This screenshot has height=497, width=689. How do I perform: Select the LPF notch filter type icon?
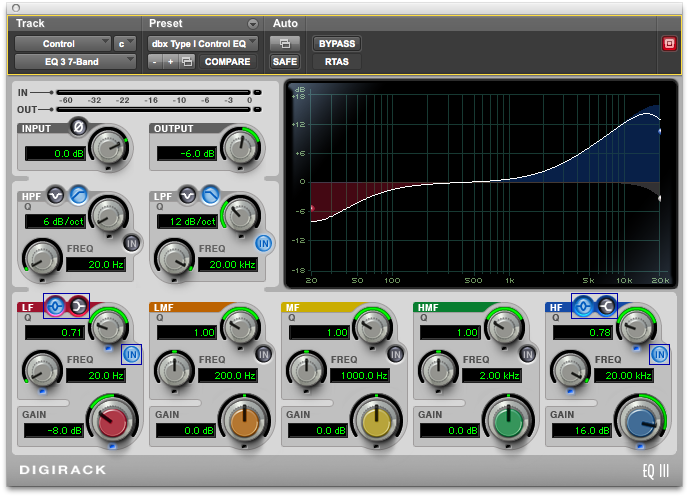coord(187,195)
